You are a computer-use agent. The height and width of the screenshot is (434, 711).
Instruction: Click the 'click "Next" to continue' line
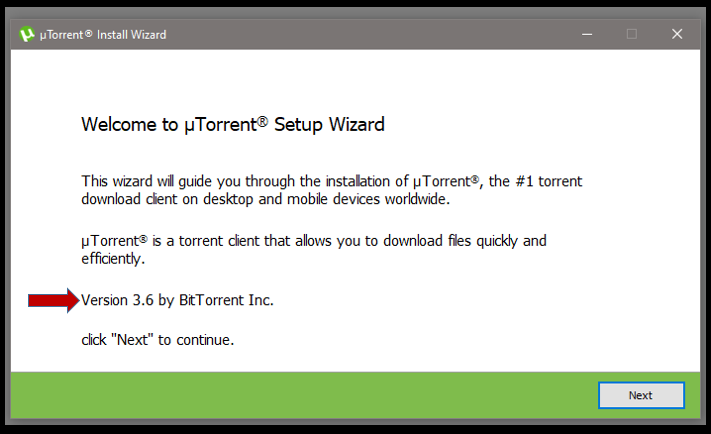(157, 340)
